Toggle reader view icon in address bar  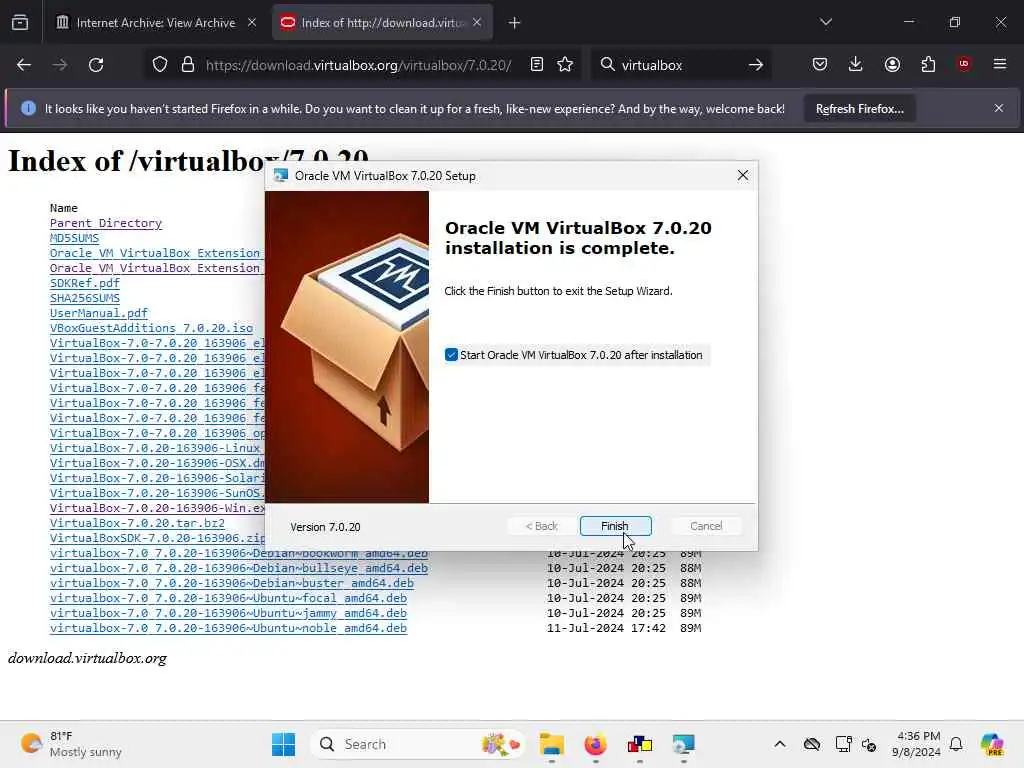pyautogui.click(x=537, y=64)
